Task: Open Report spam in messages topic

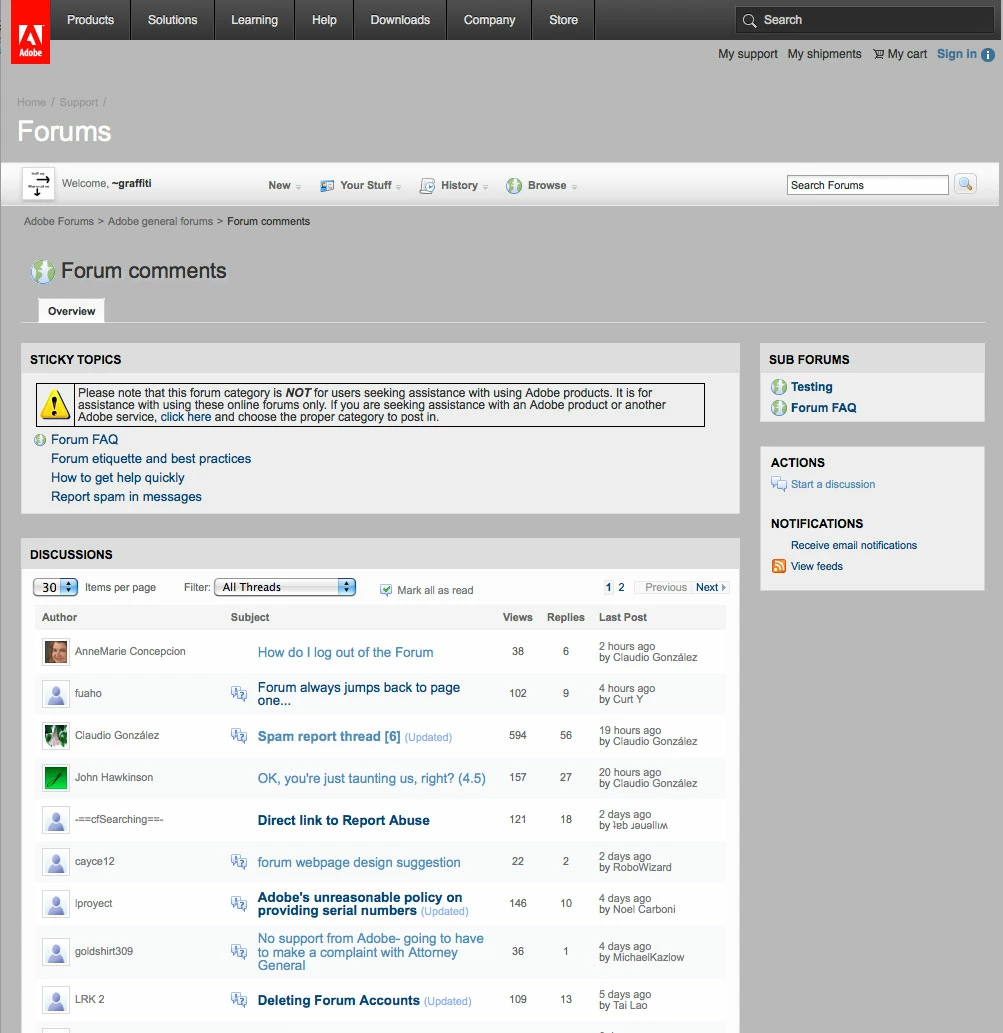Action: [126, 497]
